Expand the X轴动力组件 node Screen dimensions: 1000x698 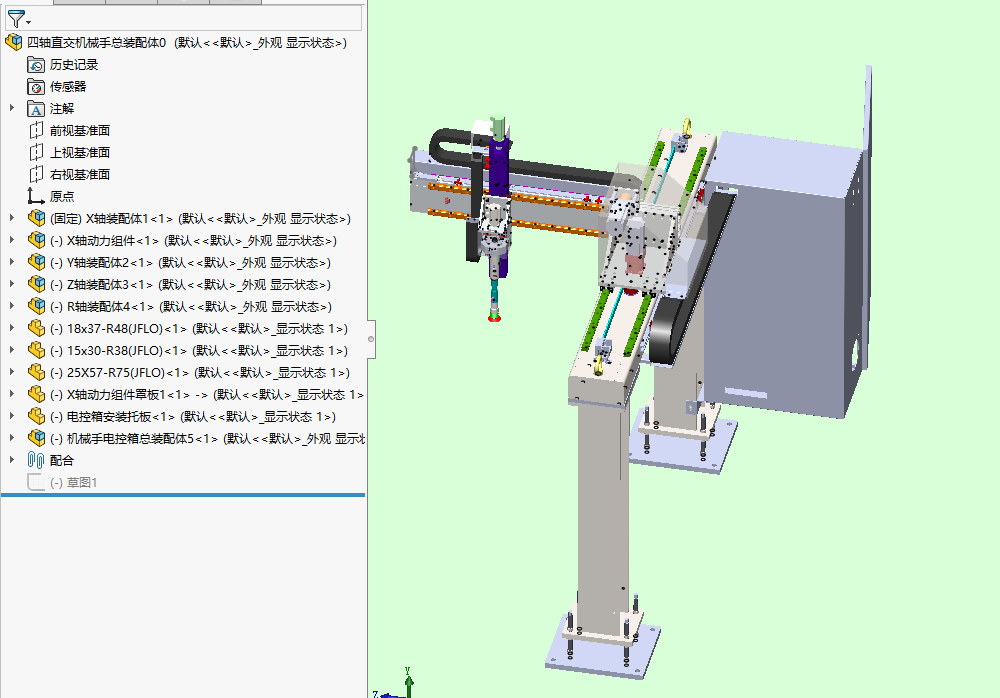[x=11, y=241]
